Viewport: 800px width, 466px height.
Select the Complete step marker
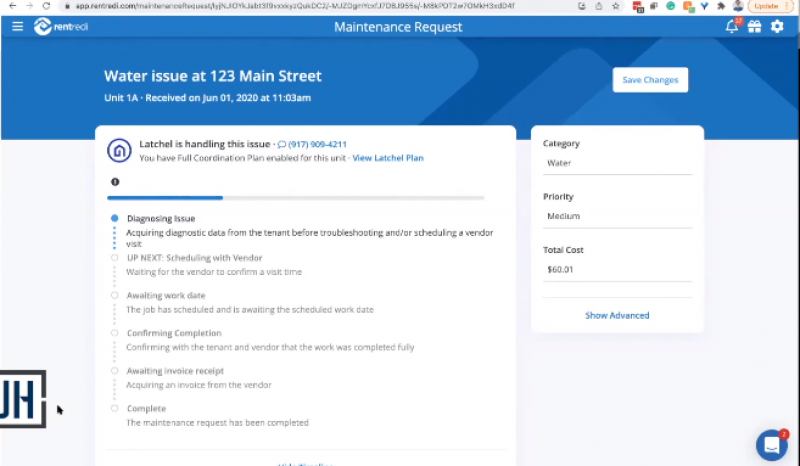[115, 408]
